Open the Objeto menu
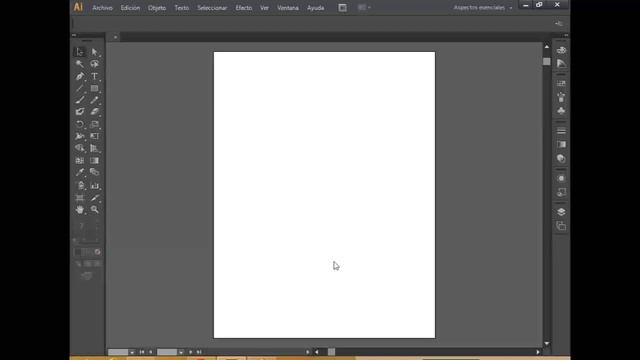This screenshot has width=640, height=360. tap(157, 8)
